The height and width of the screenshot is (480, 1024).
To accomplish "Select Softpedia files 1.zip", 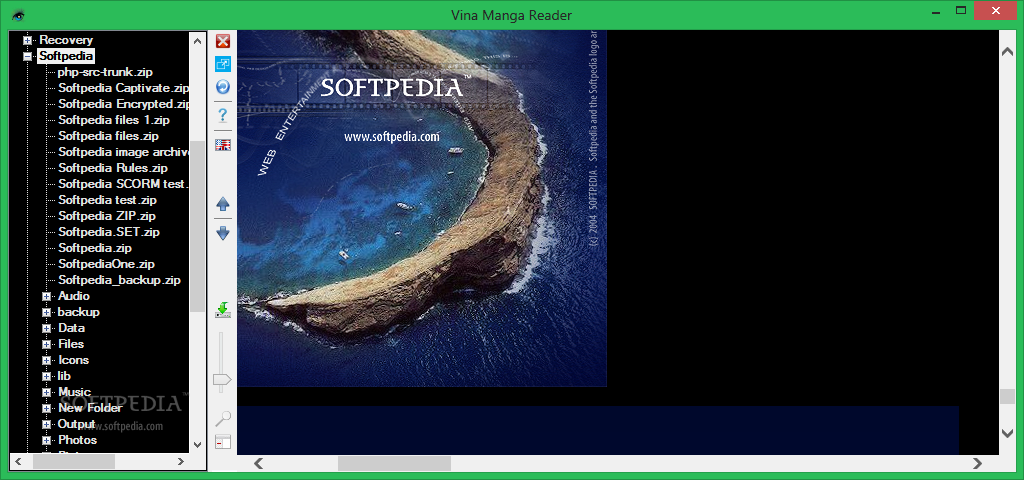I will [114, 120].
